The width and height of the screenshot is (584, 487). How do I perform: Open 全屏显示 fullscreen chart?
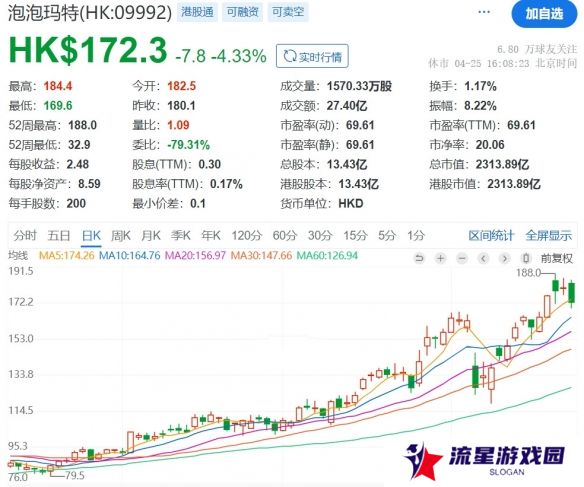(549, 235)
